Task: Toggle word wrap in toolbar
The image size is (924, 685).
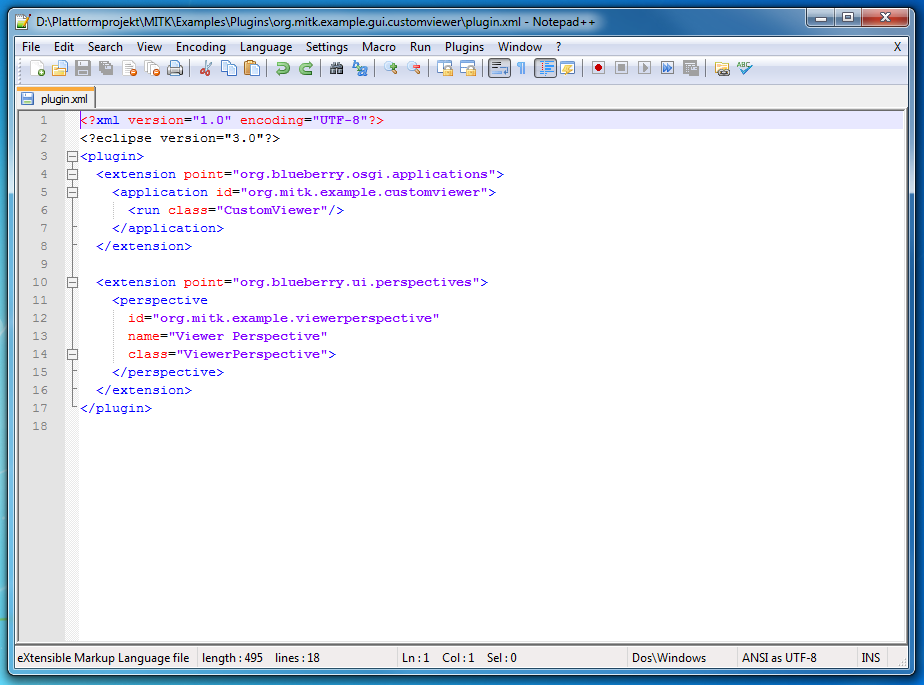Action: click(x=499, y=68)
